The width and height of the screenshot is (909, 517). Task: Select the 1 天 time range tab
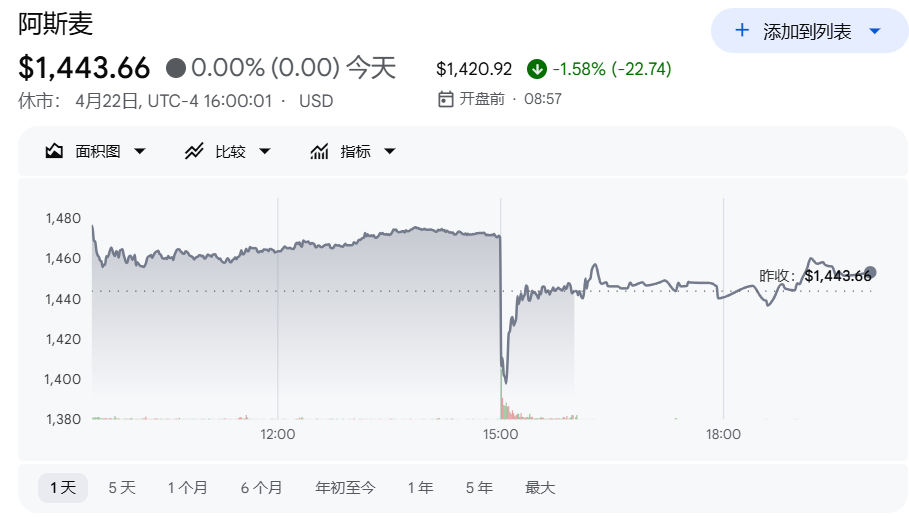(62, 488)
